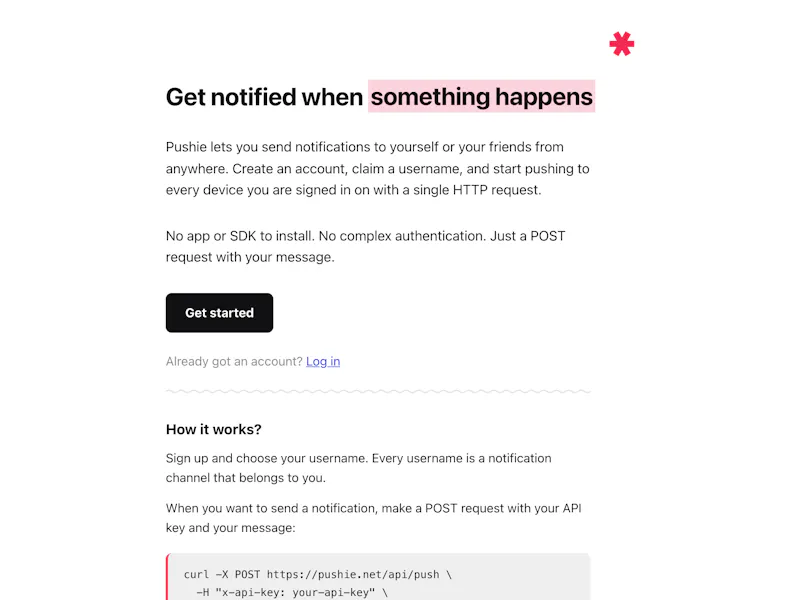
Task: Click the "Get notified when" heading text
Action: tap(264, 97)
